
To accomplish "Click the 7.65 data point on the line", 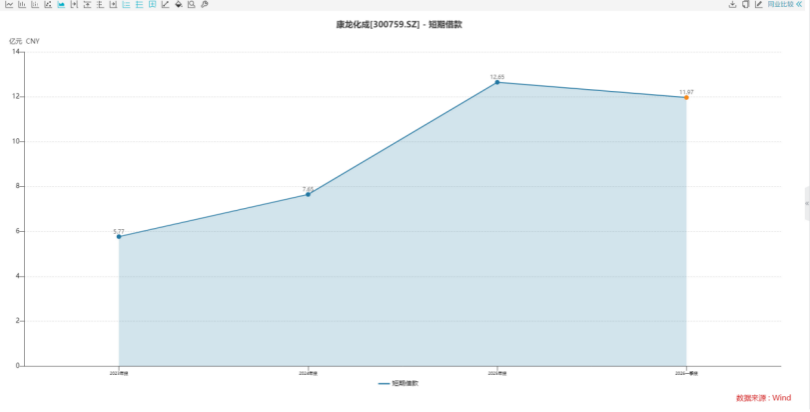I will (x=308, y=195).
